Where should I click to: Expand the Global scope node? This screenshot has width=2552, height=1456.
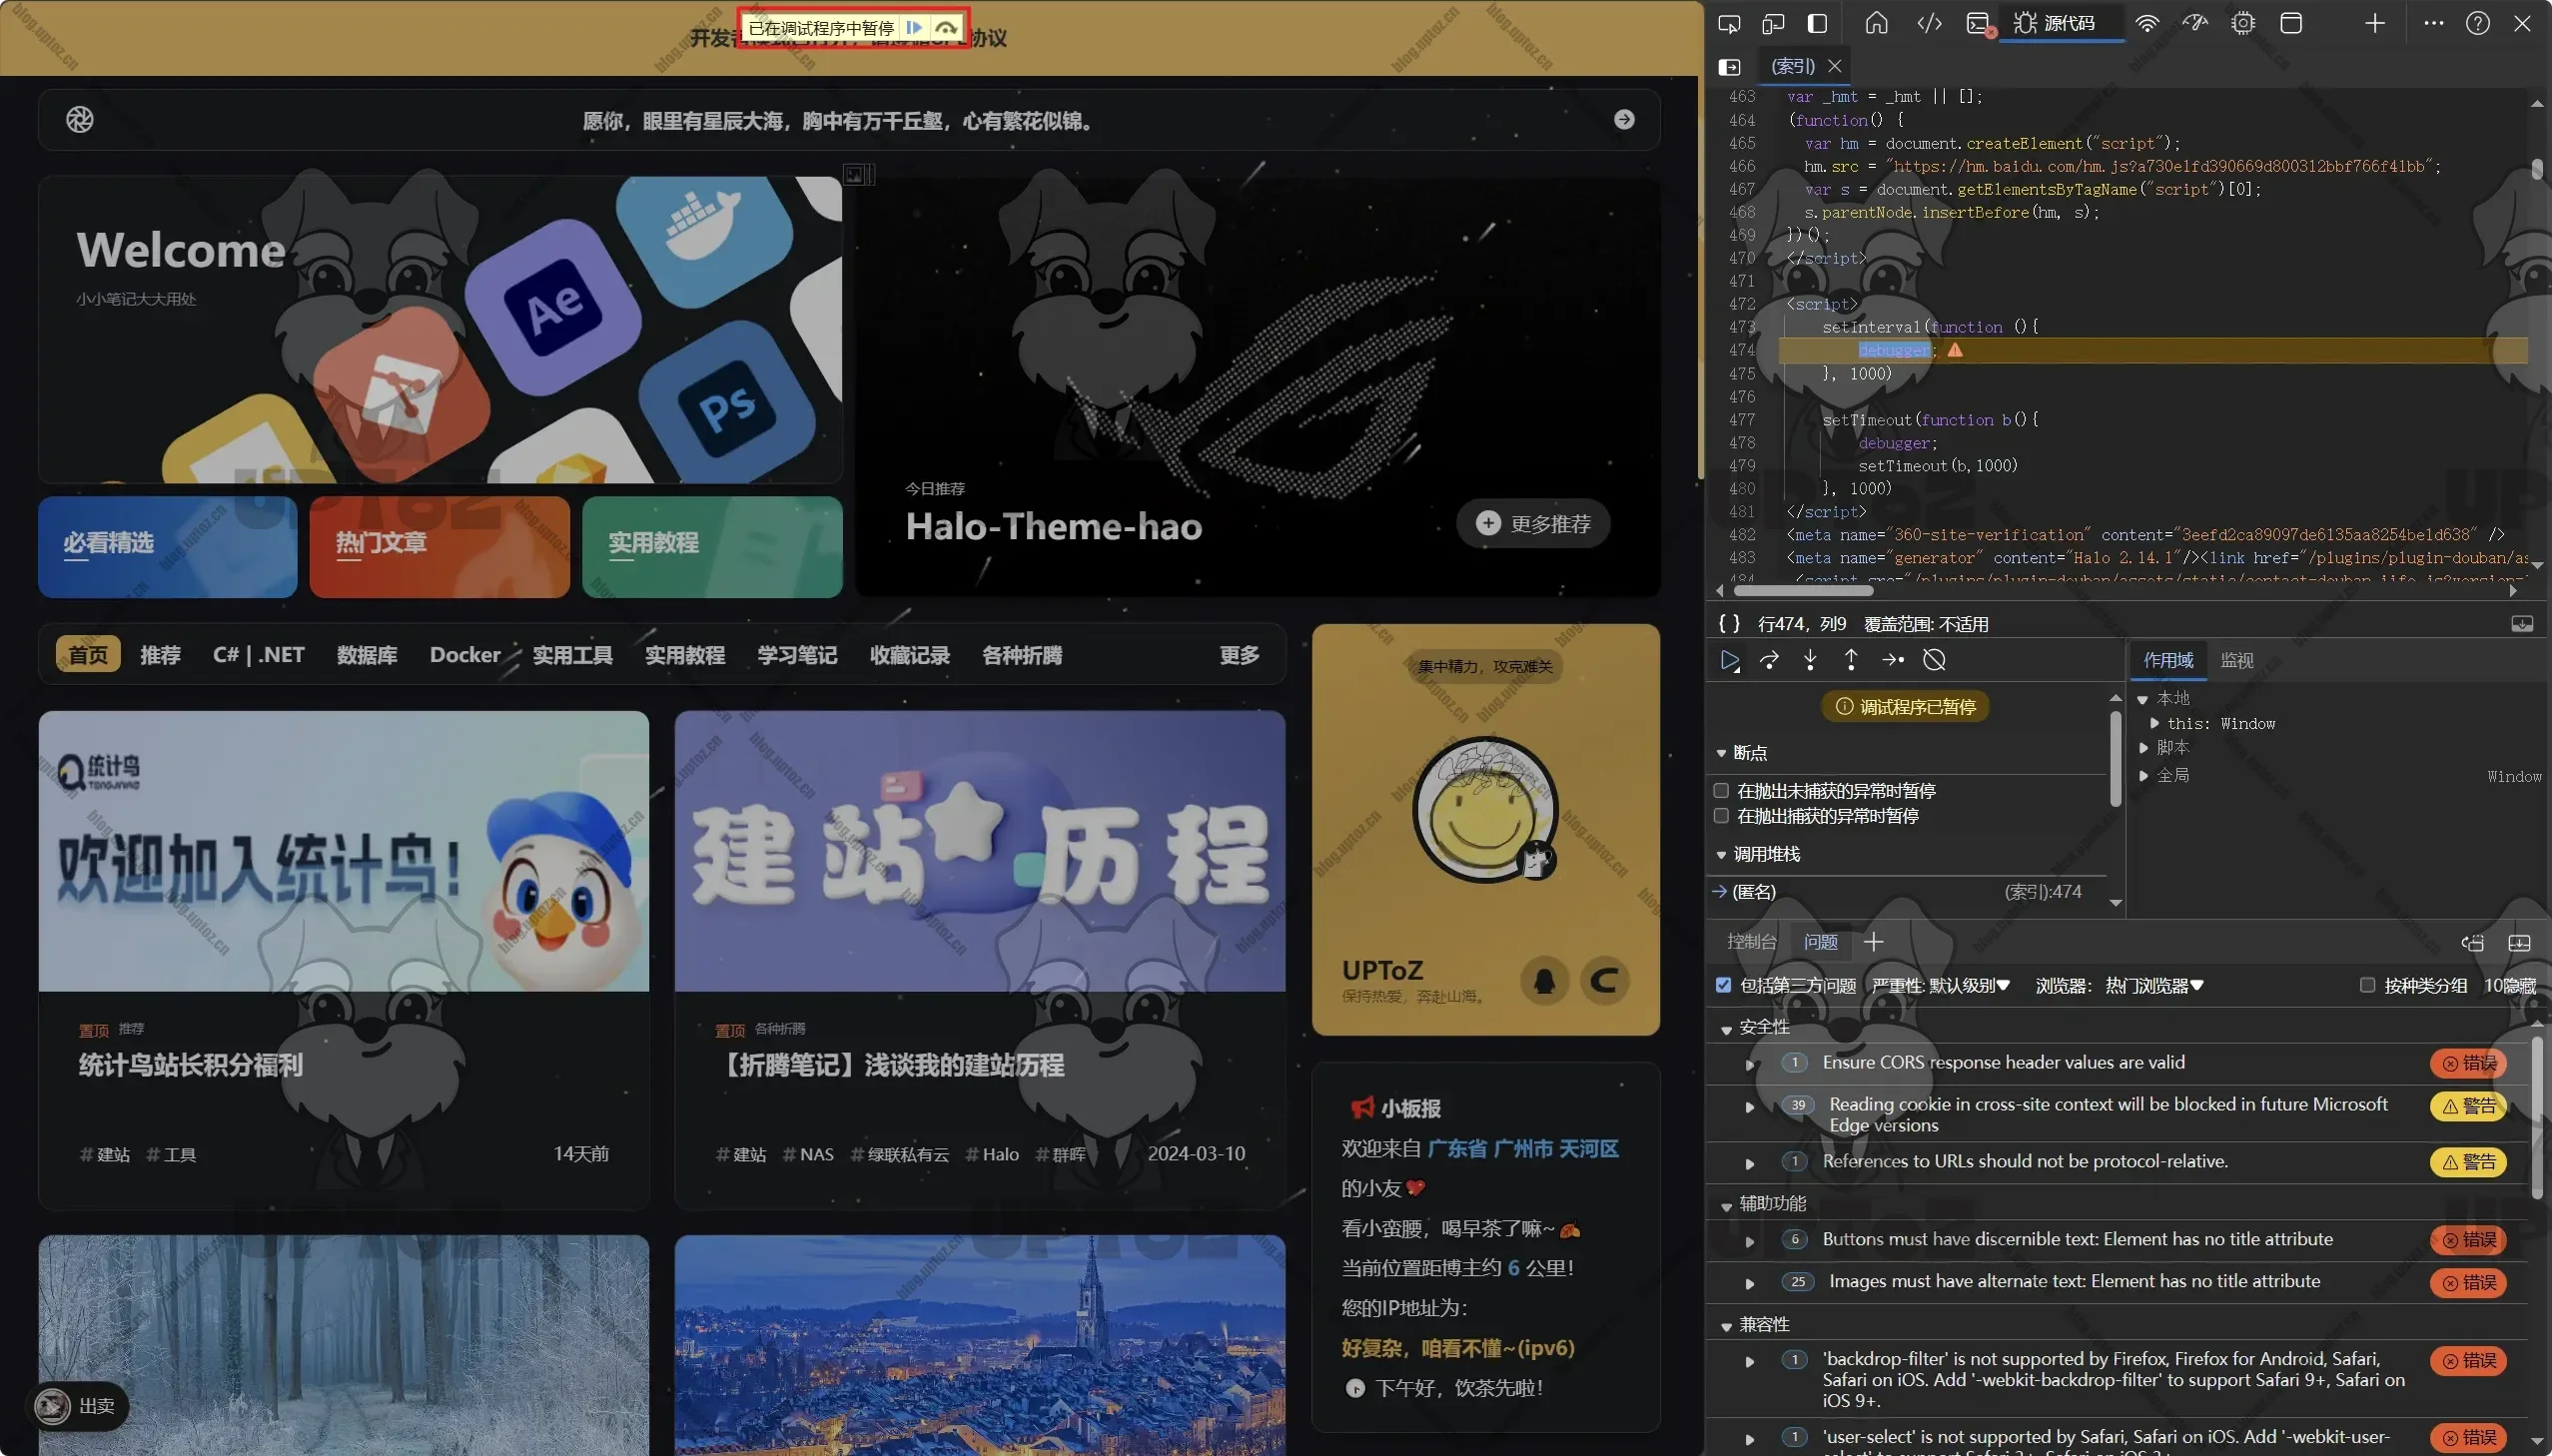pos(2143,775)
